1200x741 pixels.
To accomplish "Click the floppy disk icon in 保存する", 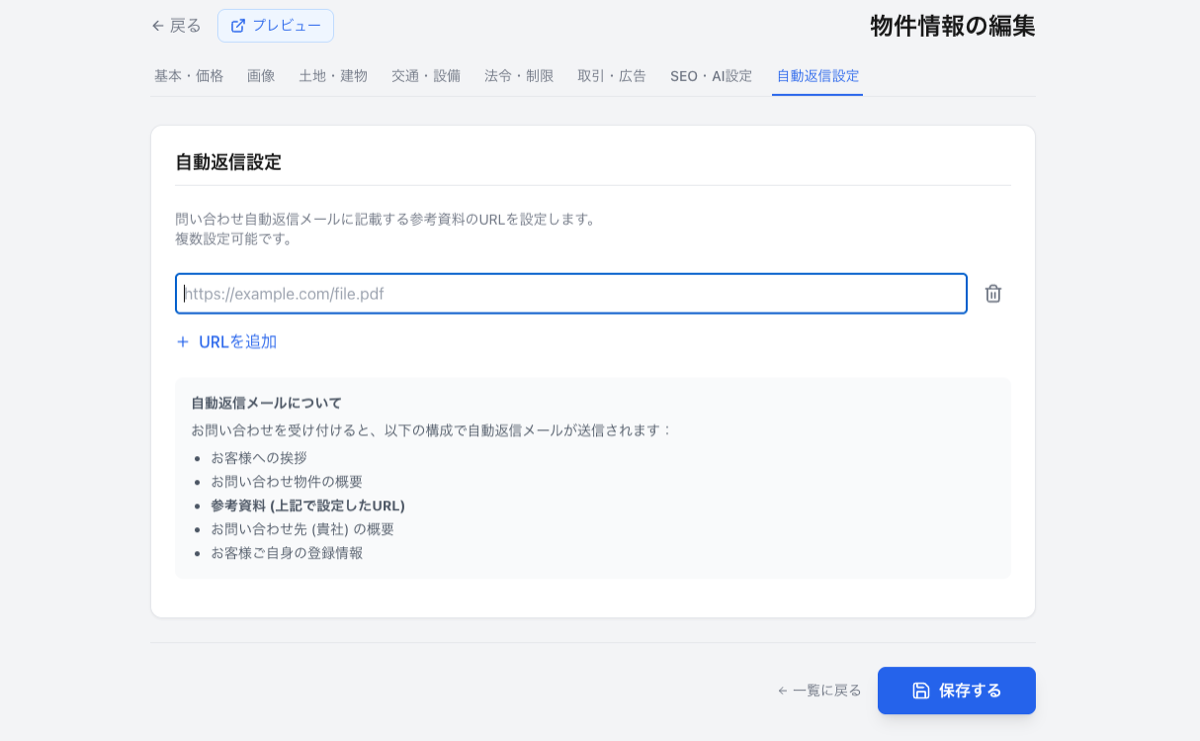I will [x=921, y=691].
